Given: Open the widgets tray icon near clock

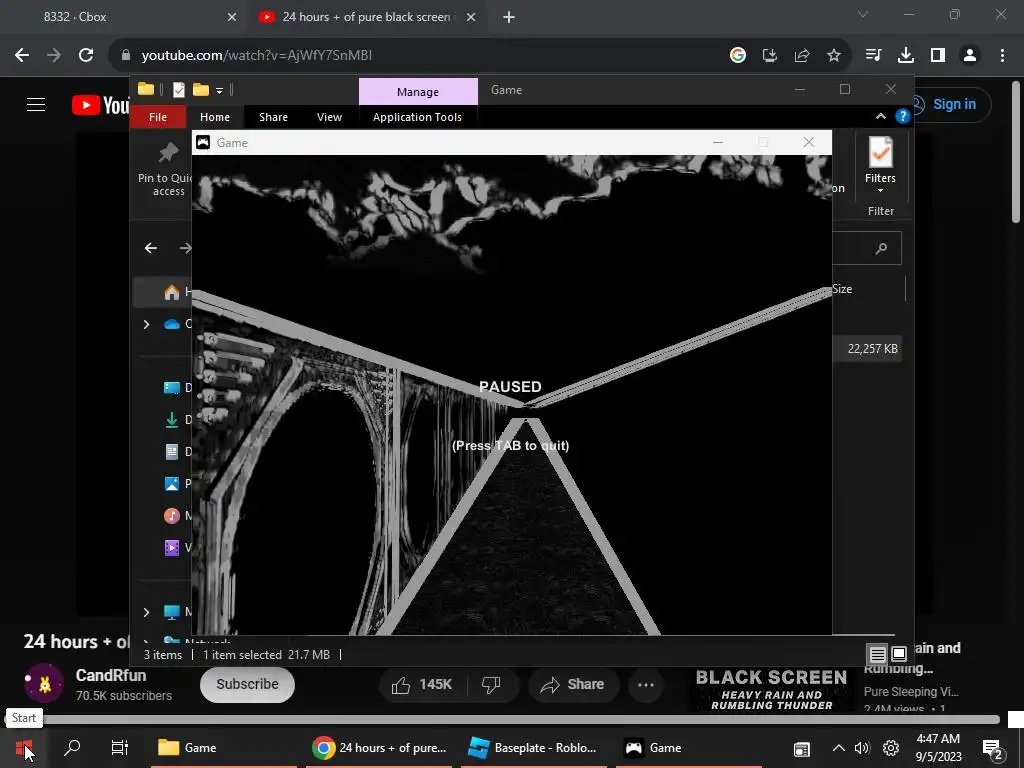Looking at the screenshot, I should point(801,748).
